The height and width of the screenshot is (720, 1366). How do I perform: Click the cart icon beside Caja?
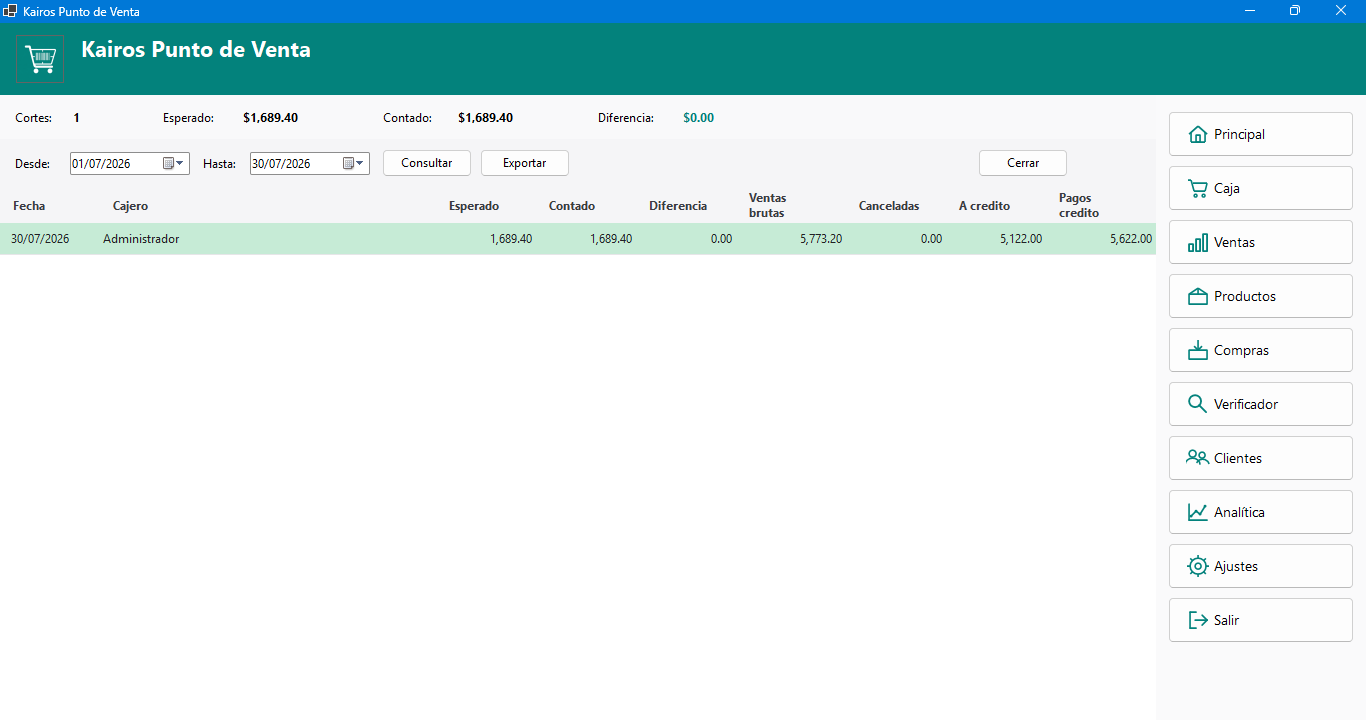pyautogui.click(x=1197, y=188)
